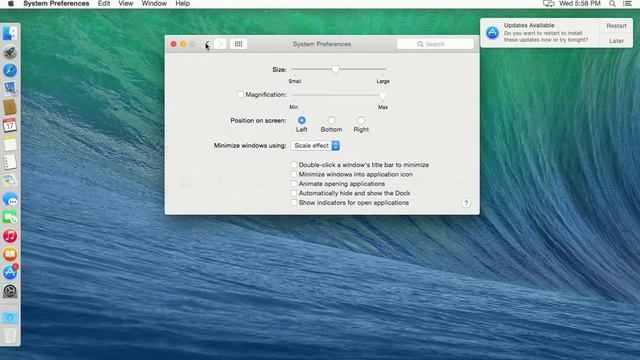
Task: Minimize window with the yellow button
Action: point(183,44)
